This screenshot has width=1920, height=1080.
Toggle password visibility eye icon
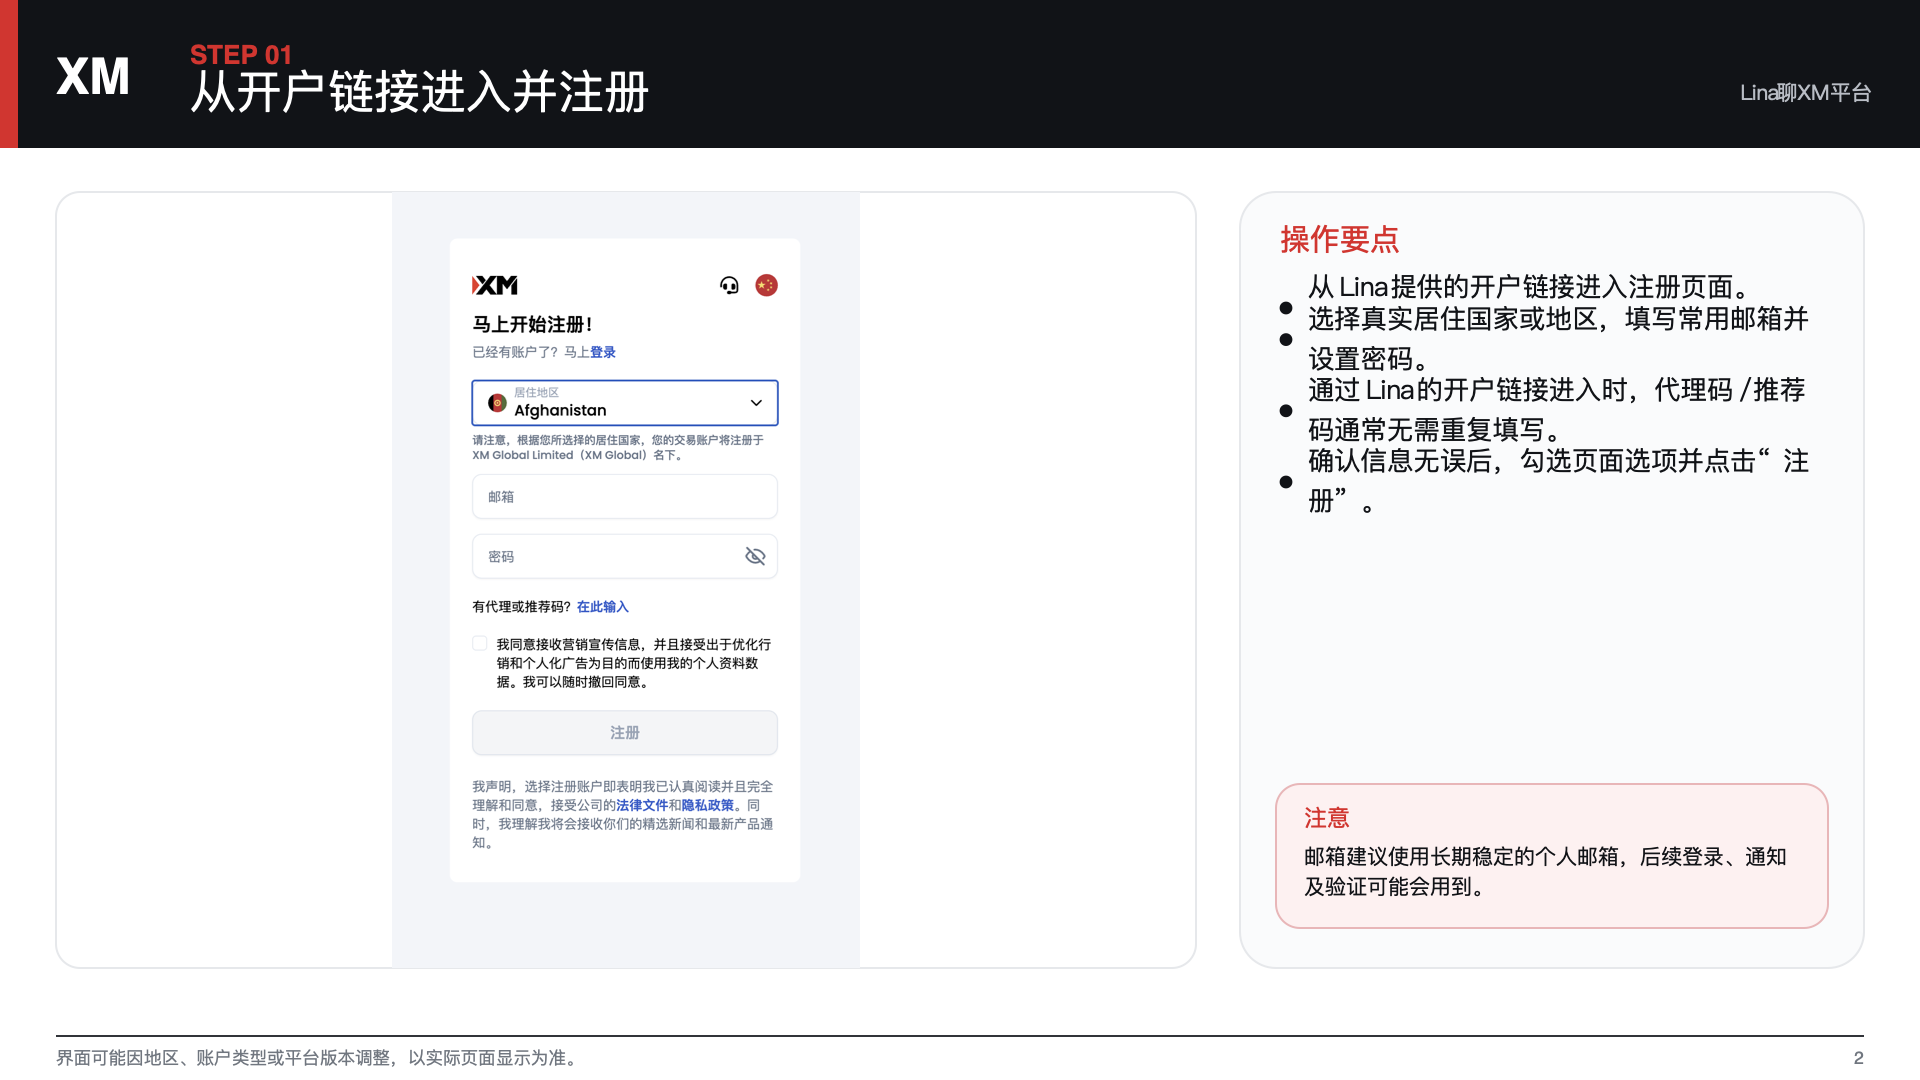tap(755, 556)
